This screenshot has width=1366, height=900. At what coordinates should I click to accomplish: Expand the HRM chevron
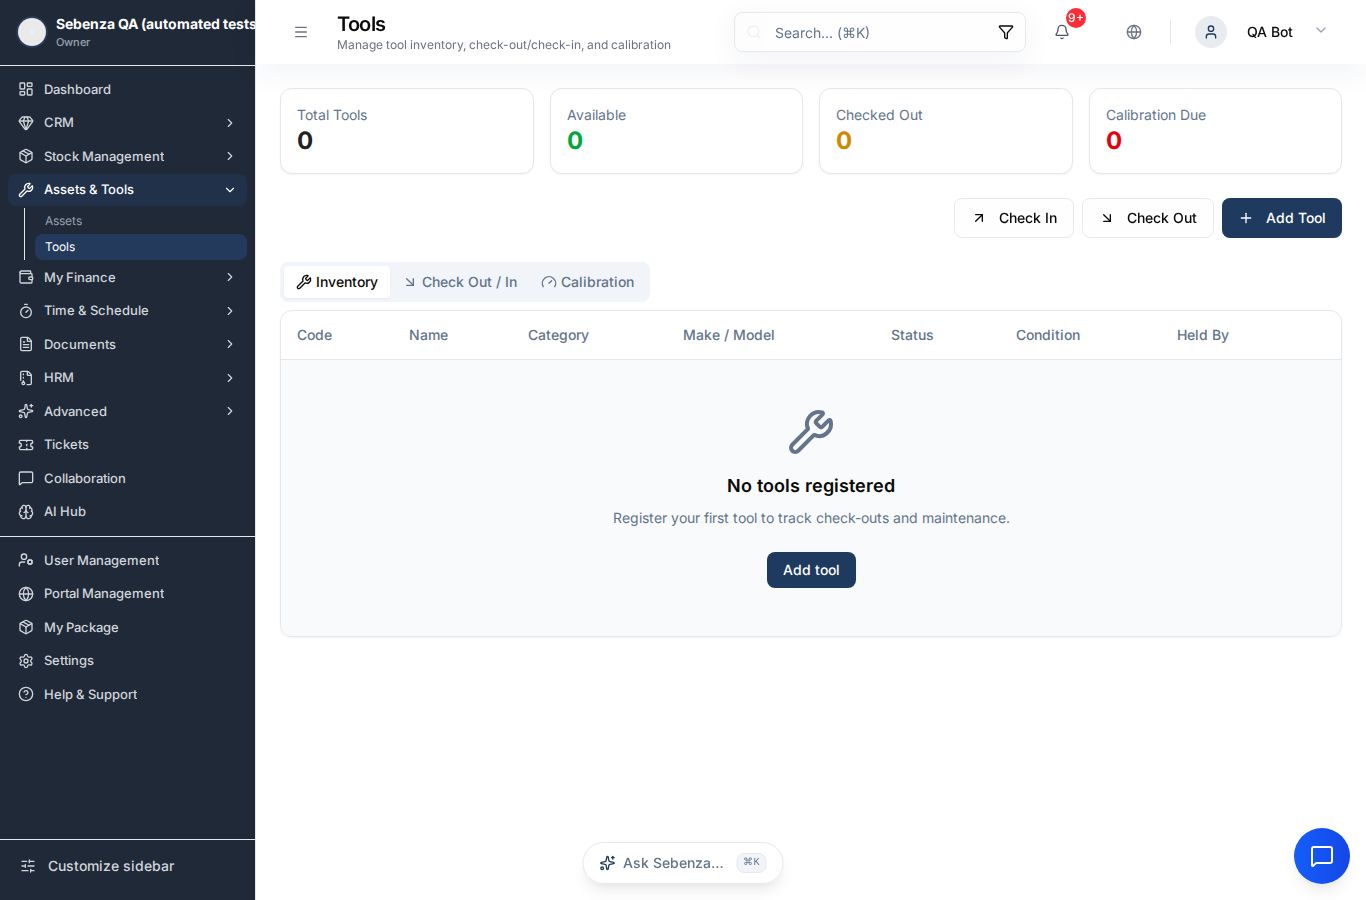[230, 377]
